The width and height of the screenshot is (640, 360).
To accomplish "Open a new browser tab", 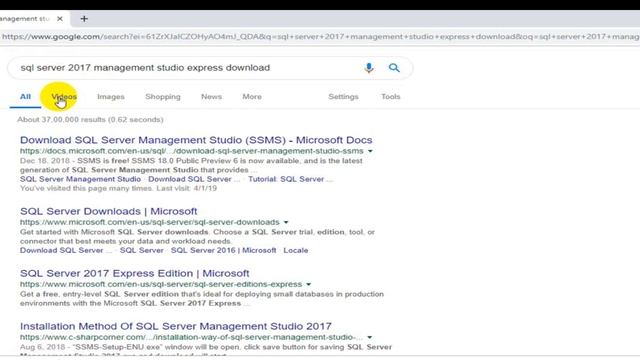I will (84, 19).
